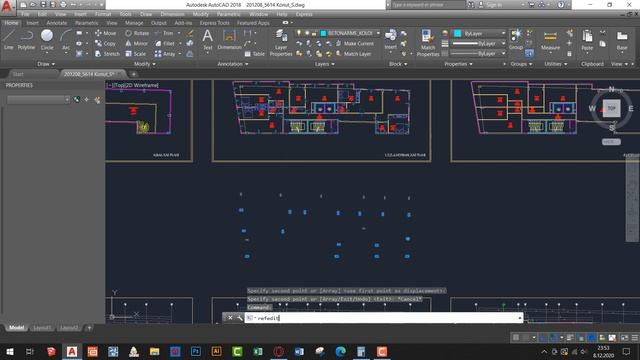The height and width of the screenshot is (360, 640).
Task: Open Microsoft Edge from the taskbar
Action: tap(340, 351)
